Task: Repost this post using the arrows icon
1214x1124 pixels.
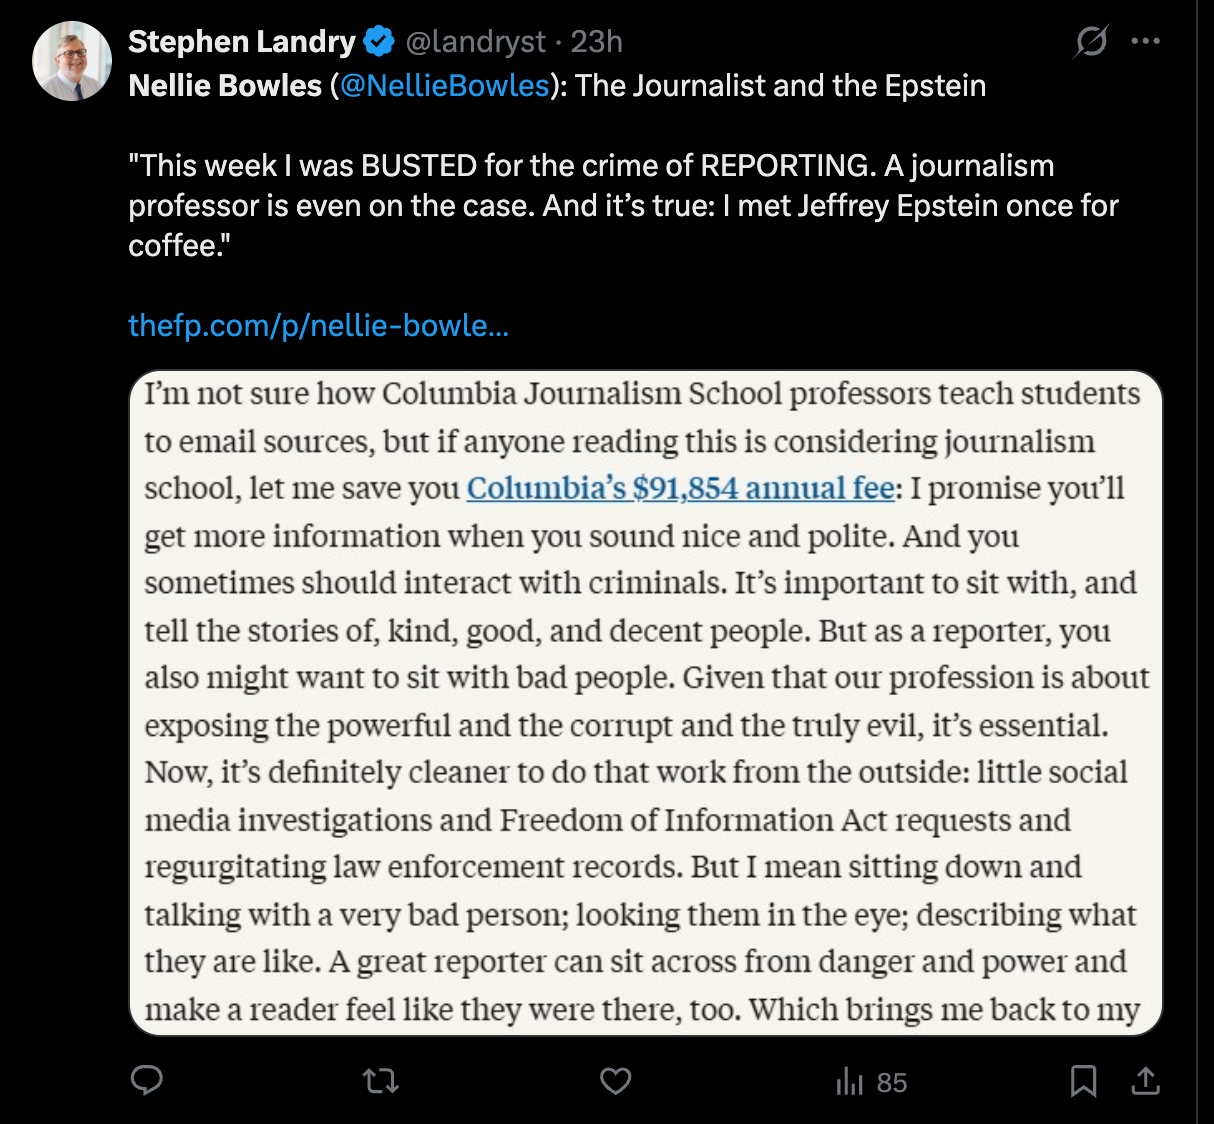Action: pos(381,1081)
